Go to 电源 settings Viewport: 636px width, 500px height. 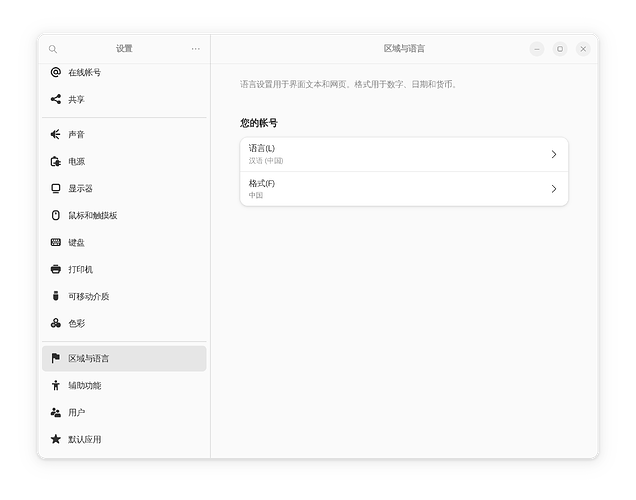pyautogui.click(x=124, y=161)
